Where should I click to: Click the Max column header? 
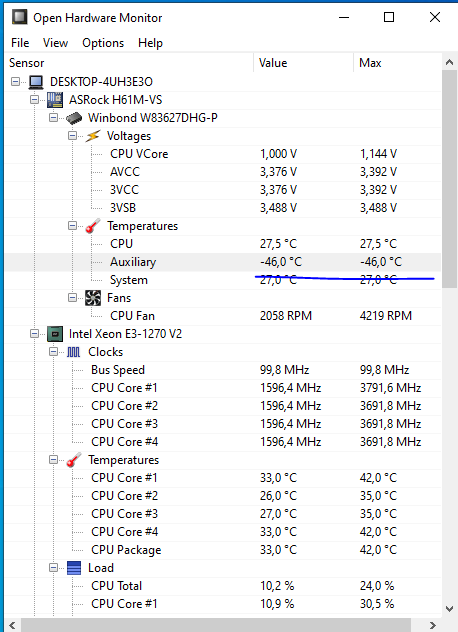point(398,63)
